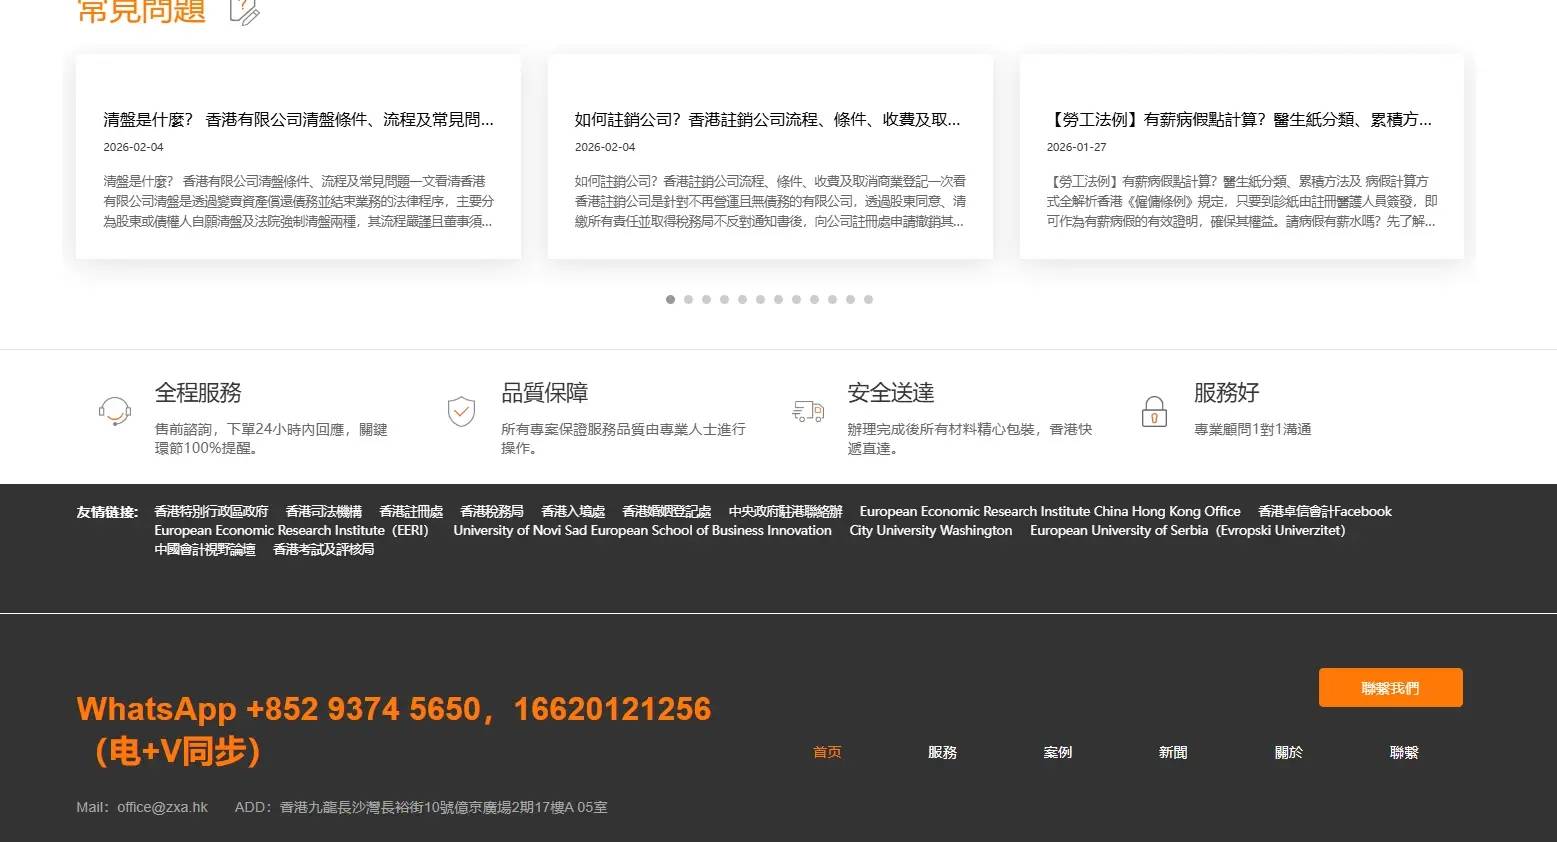Open the 勞工法例 paid sick leave article

(1239, 120)
